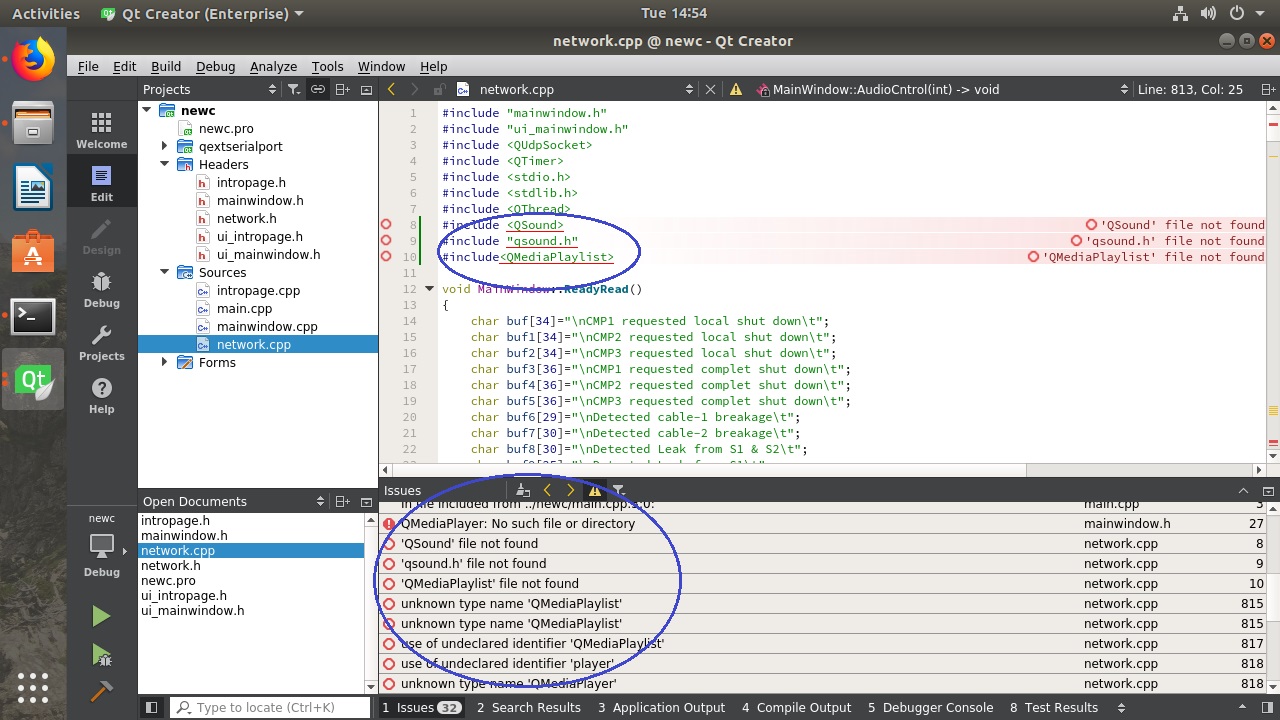The image size is (1280, 720).
Task: Open the Build menu
Action: (166, 66)
